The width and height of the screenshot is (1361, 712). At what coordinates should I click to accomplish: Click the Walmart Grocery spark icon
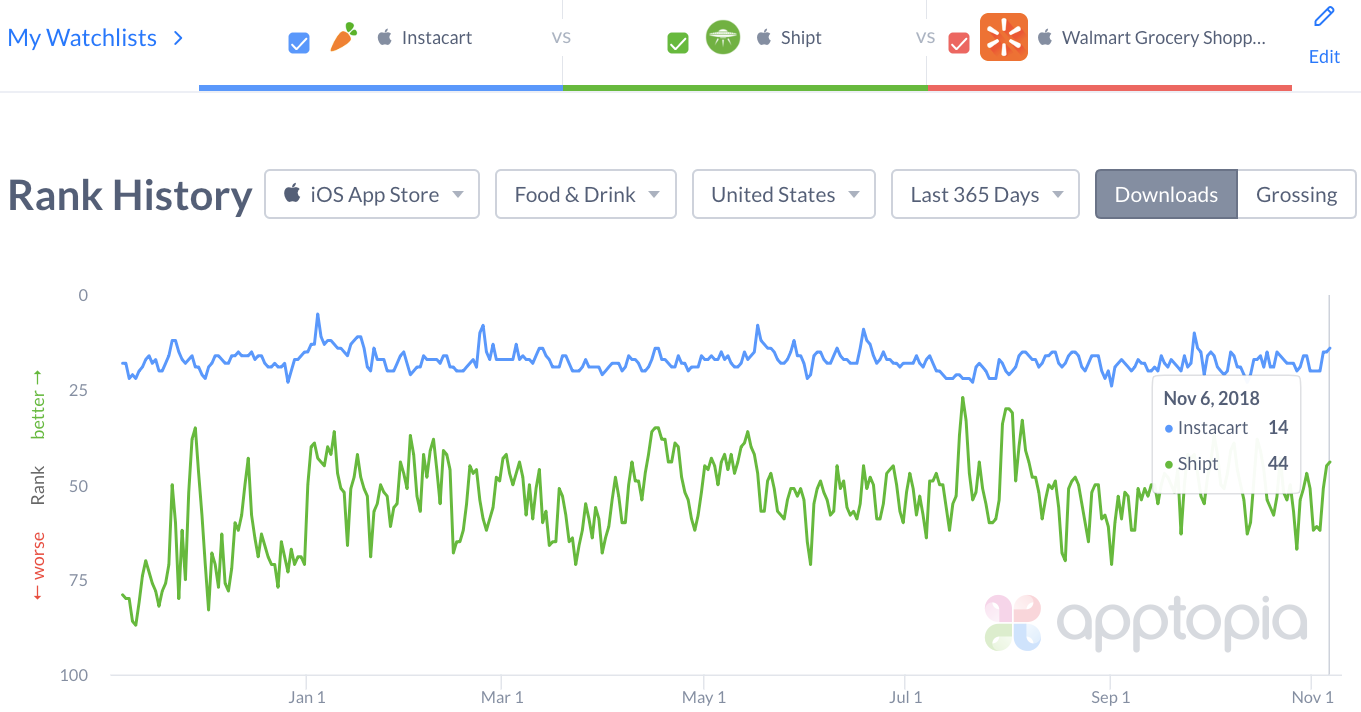point(1003,38)
